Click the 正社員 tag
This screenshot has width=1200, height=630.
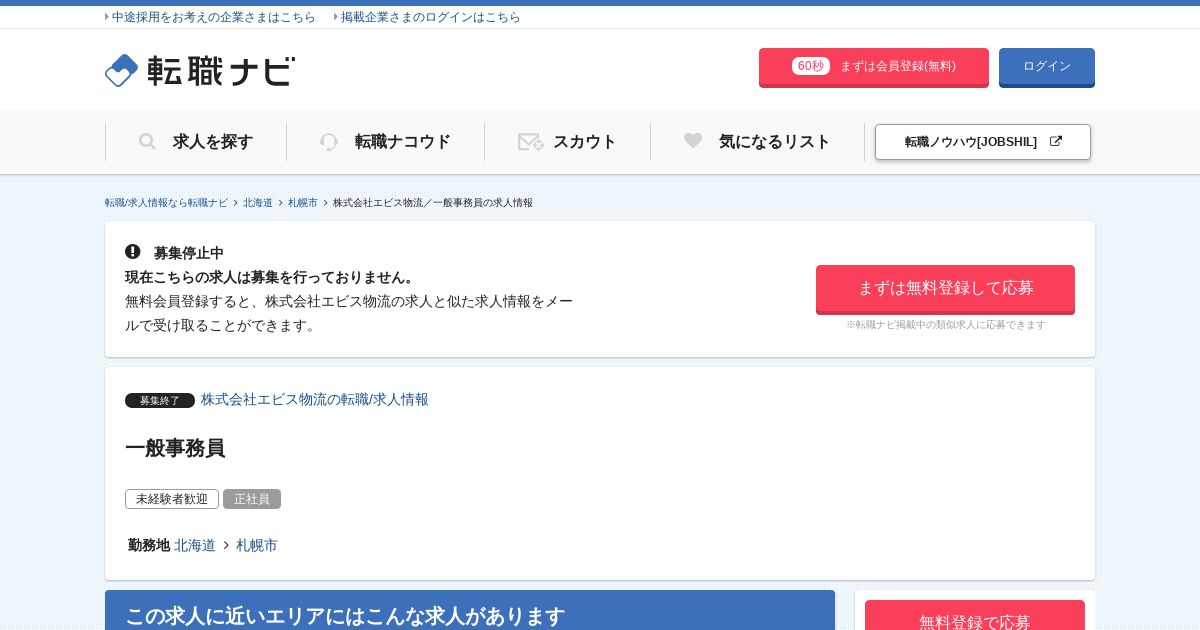click(x=252, y=499)
